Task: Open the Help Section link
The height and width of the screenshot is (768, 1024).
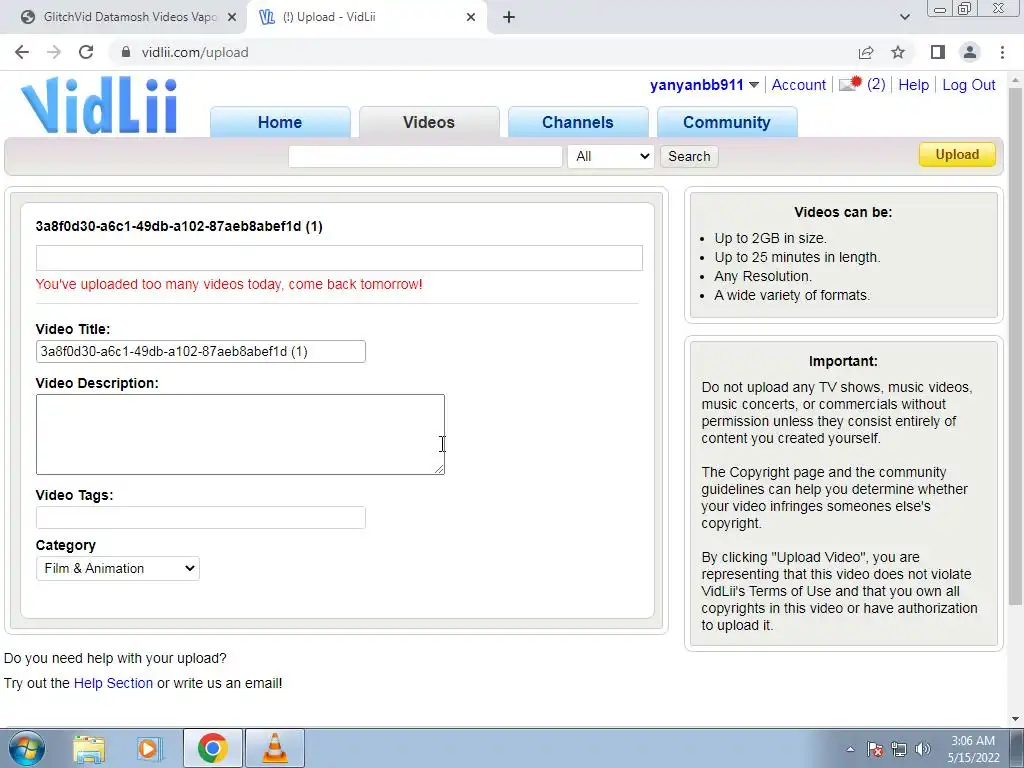Action: tap(113, 683)
